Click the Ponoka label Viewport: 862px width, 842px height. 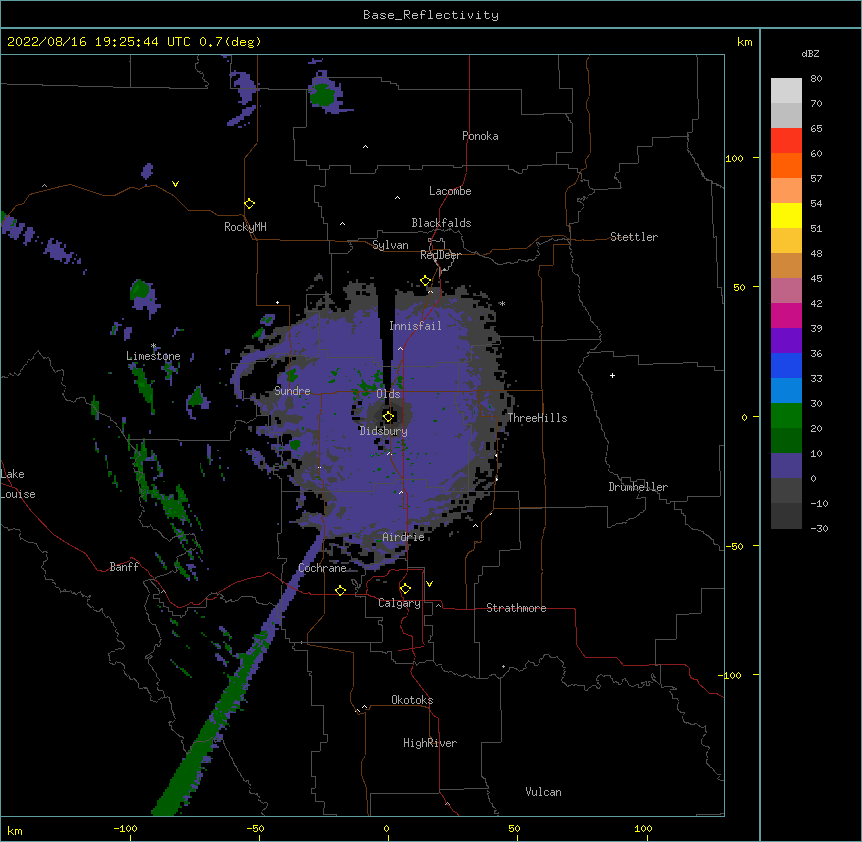(480, 136)
